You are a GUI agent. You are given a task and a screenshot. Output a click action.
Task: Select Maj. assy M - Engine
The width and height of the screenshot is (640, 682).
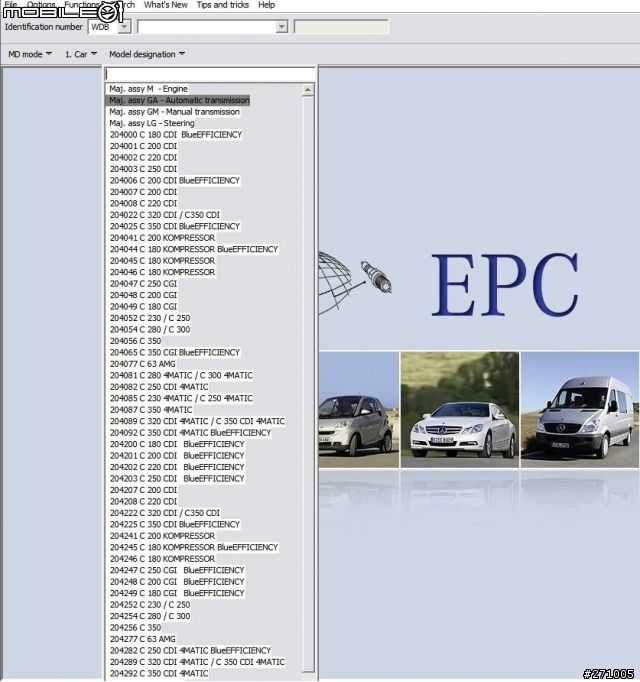pos(148,89)
